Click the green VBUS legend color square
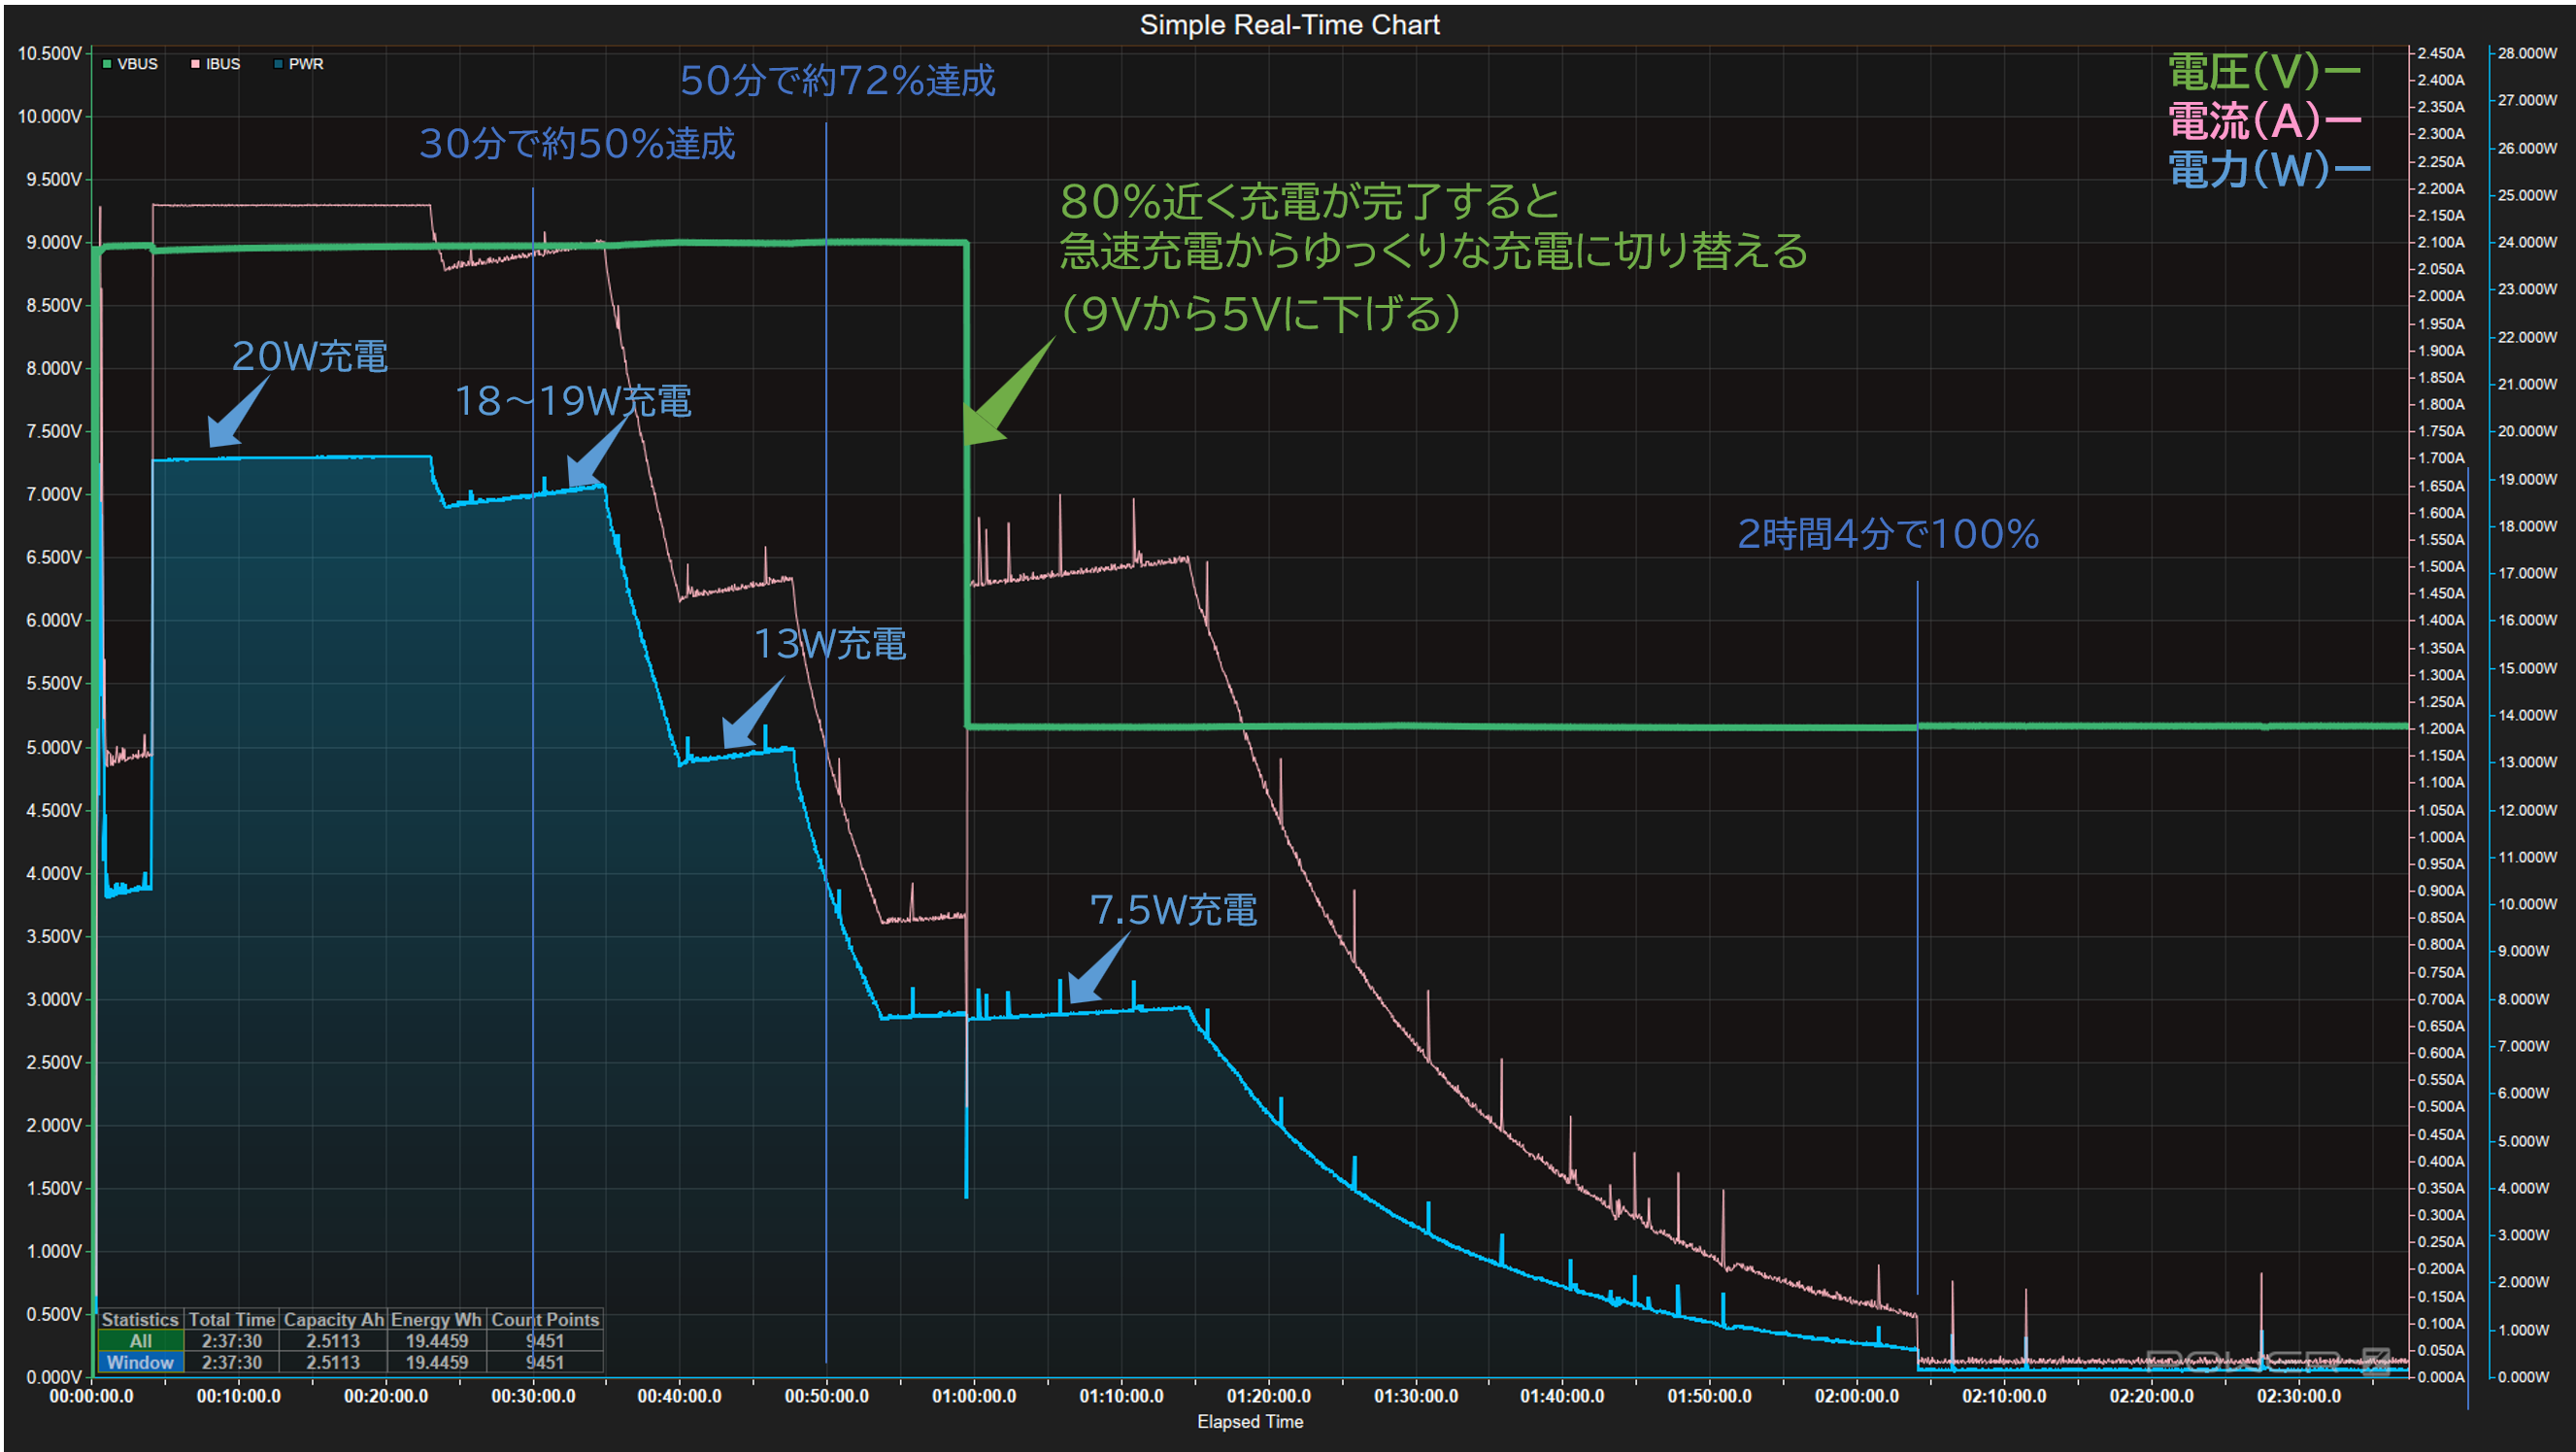The height and width of the screenshot is (1452, 2576). click(107, 64)
